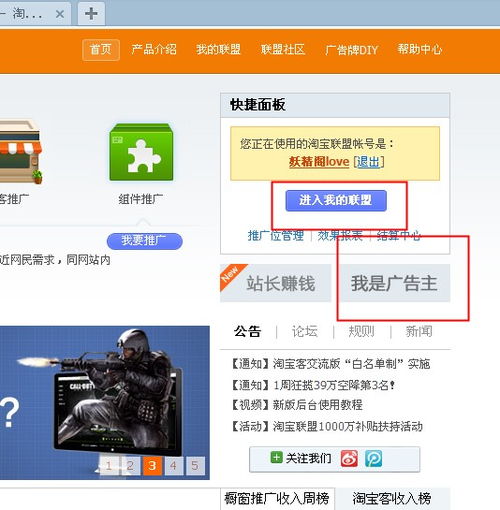Switch to the 论坛 tab
Screen dimensions: 500x510
[x=305, y=331]
